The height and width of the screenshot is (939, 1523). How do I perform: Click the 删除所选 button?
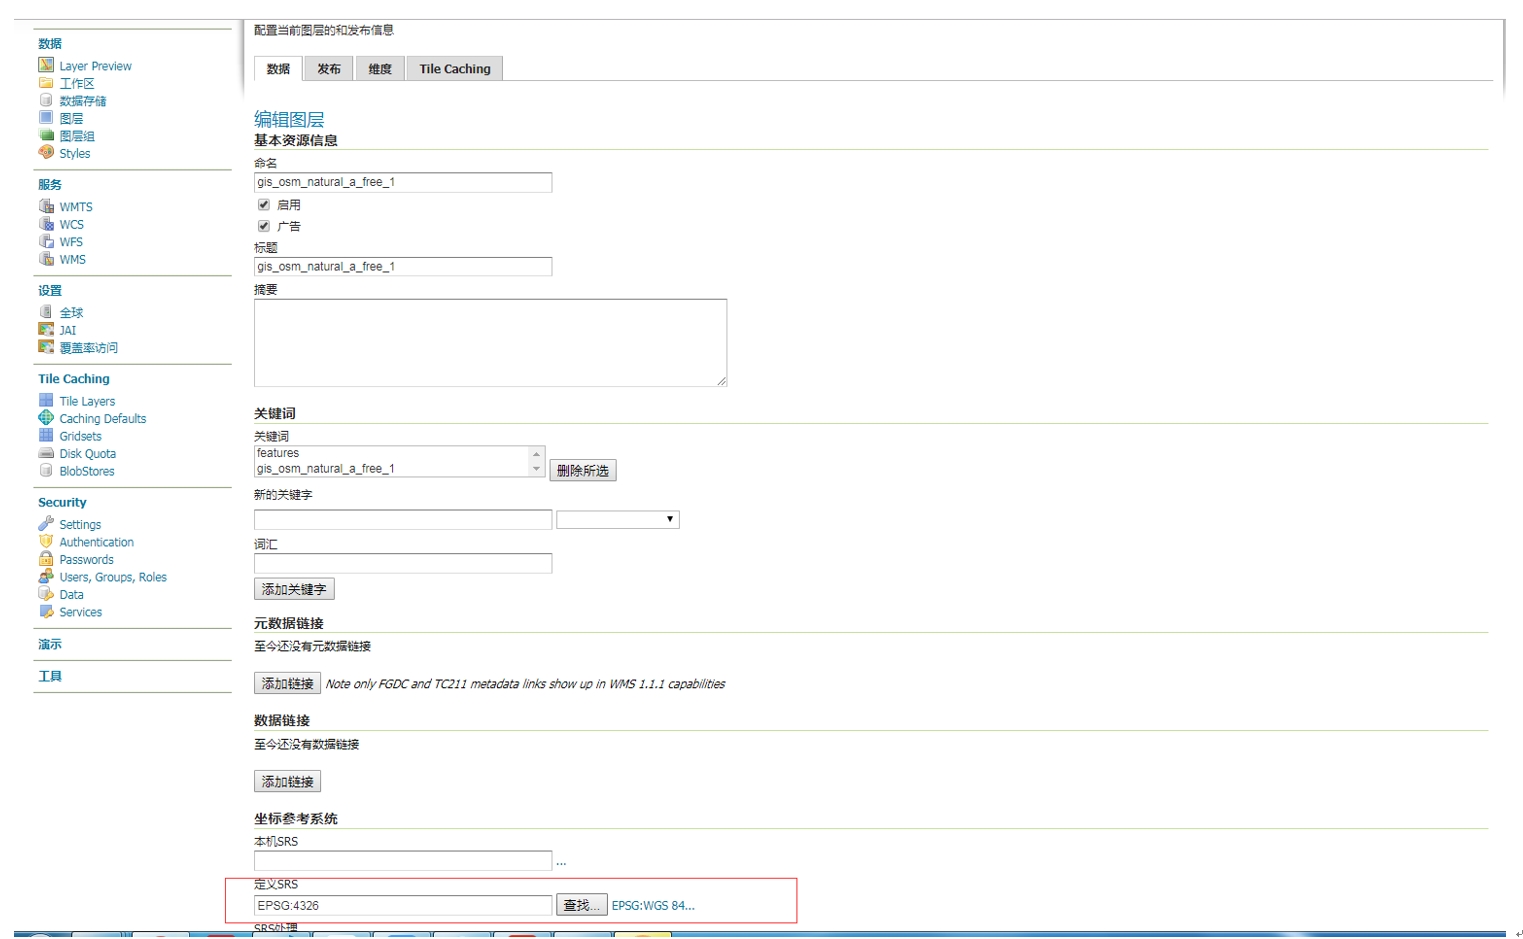coord(582,471)
